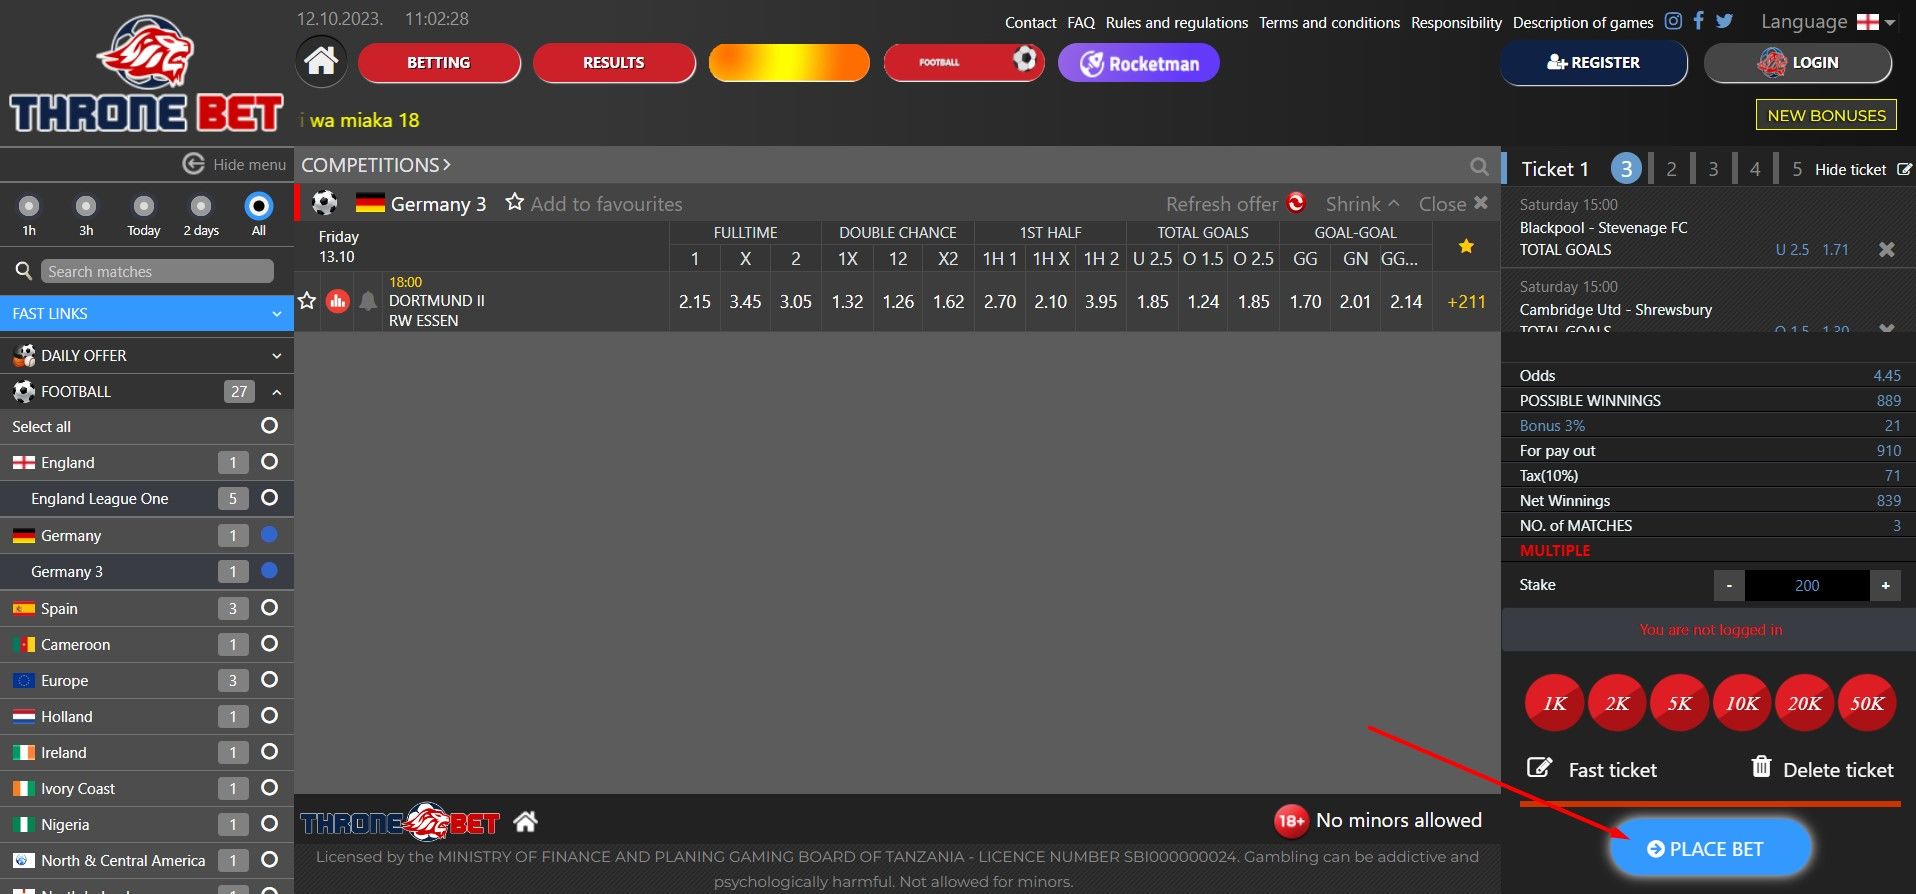The width and height of the screenshot is (1916, 894).
Task: Click the star icon beside Dortmund II match
Action: pos(307,300)
